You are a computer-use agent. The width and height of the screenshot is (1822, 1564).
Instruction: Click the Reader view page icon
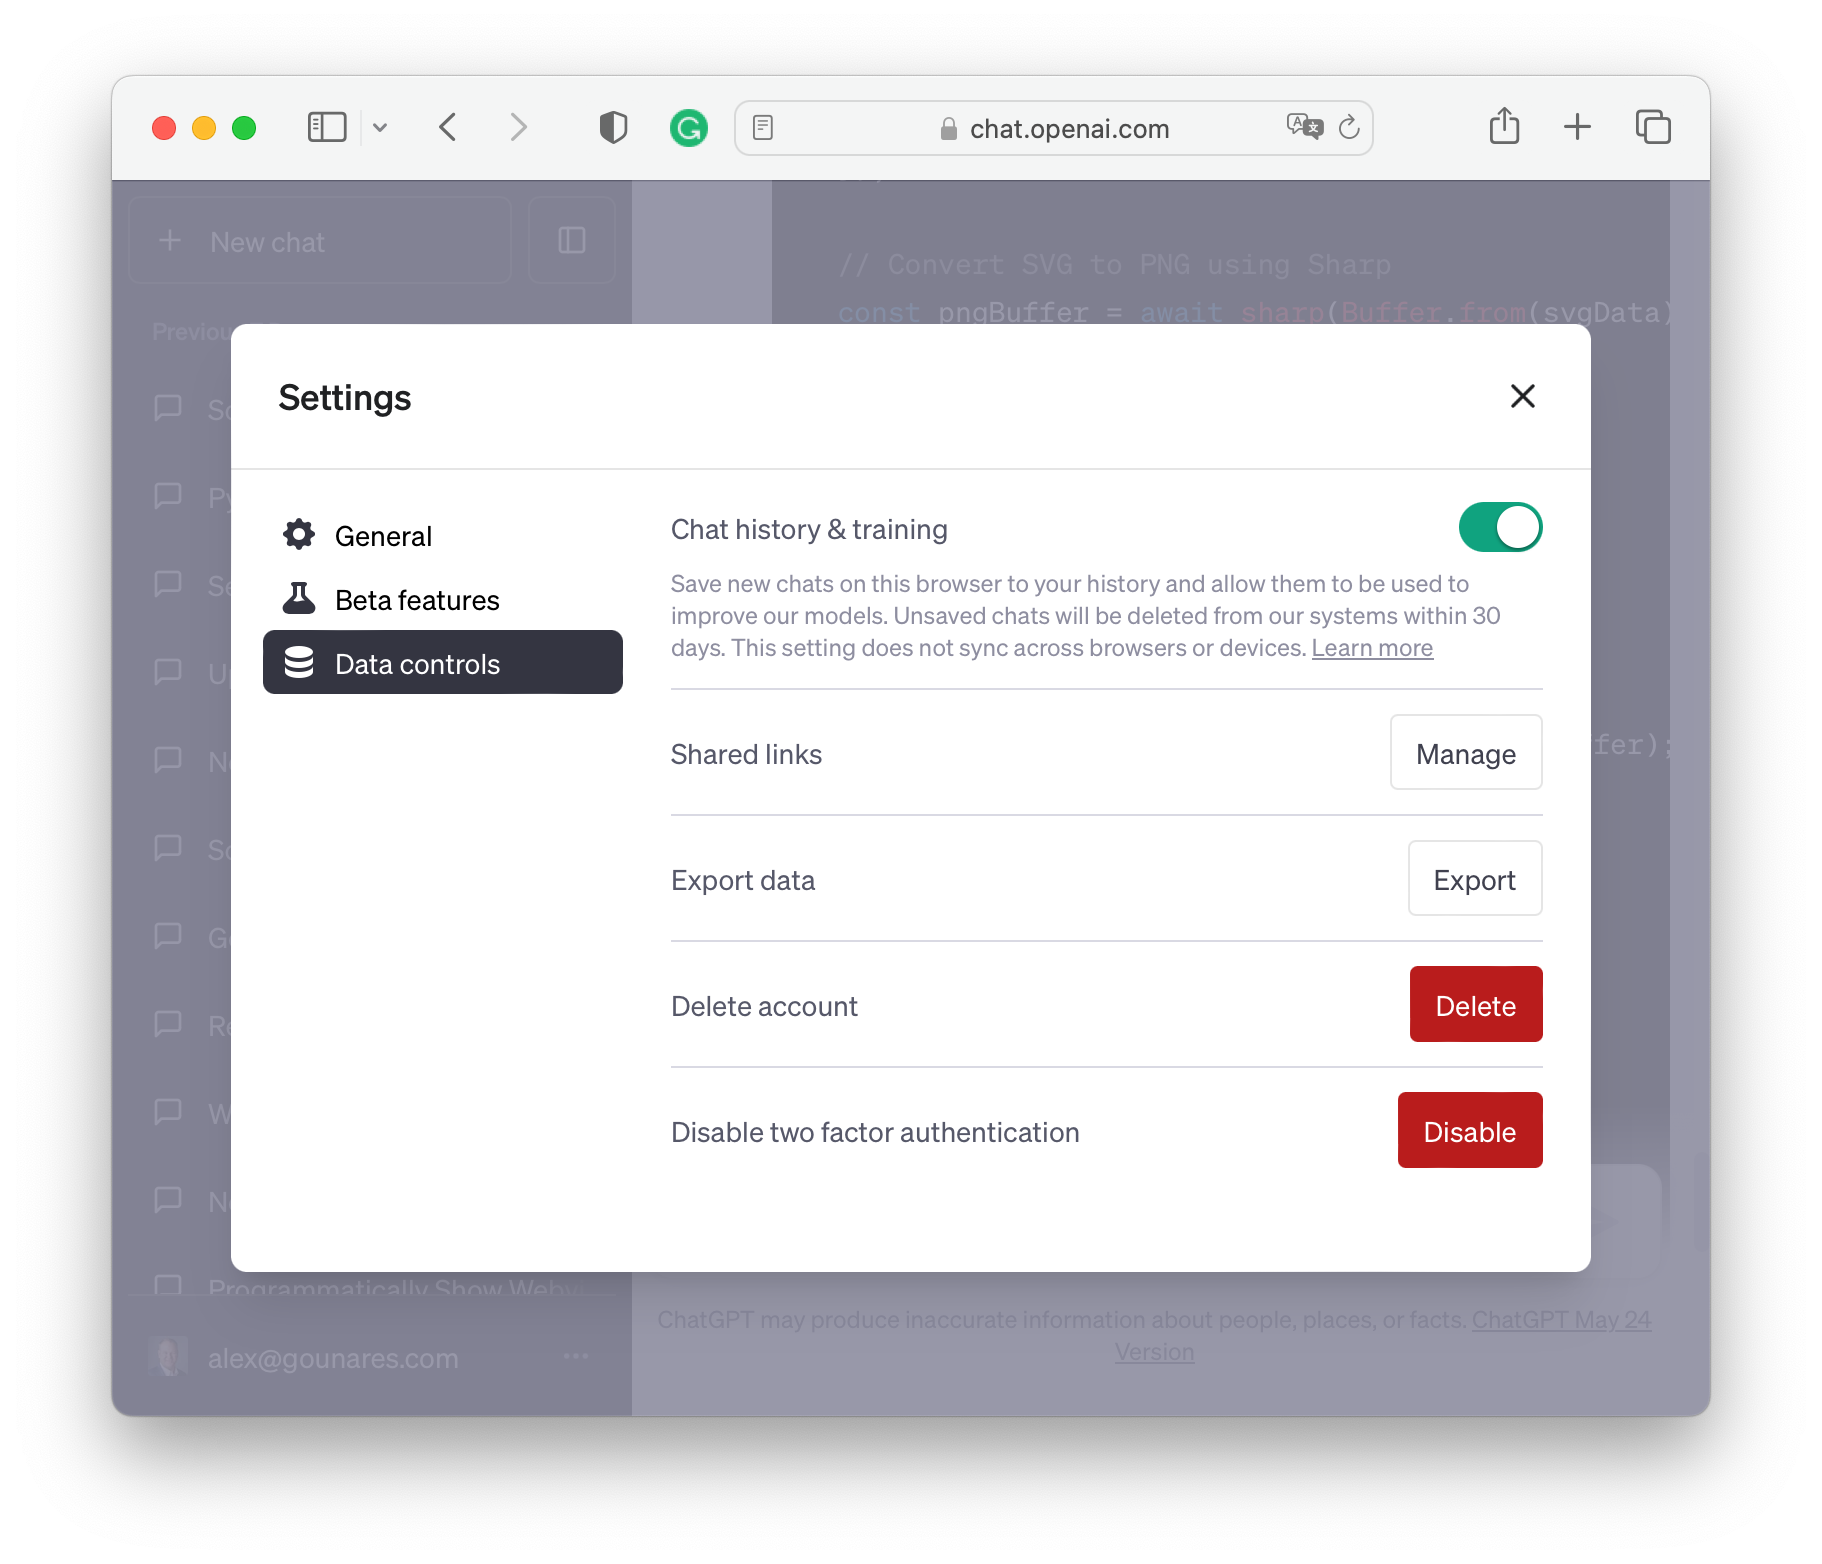click(x=763, y=128)
